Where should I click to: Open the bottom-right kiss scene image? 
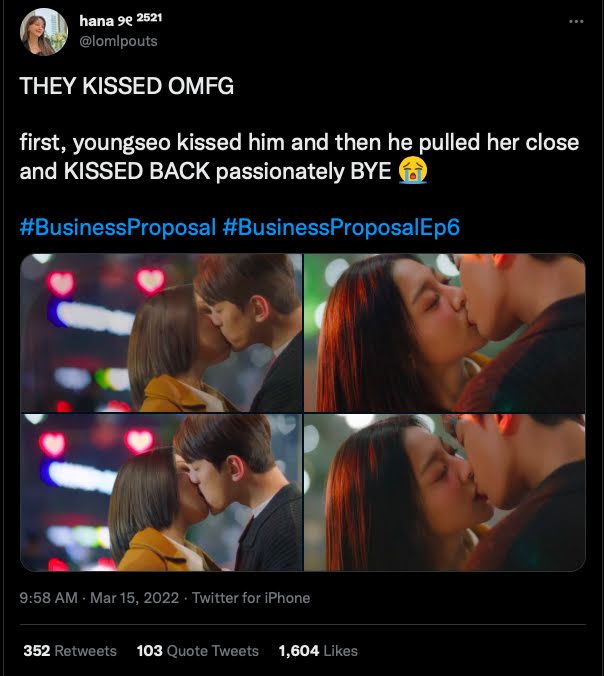(445, 492)
